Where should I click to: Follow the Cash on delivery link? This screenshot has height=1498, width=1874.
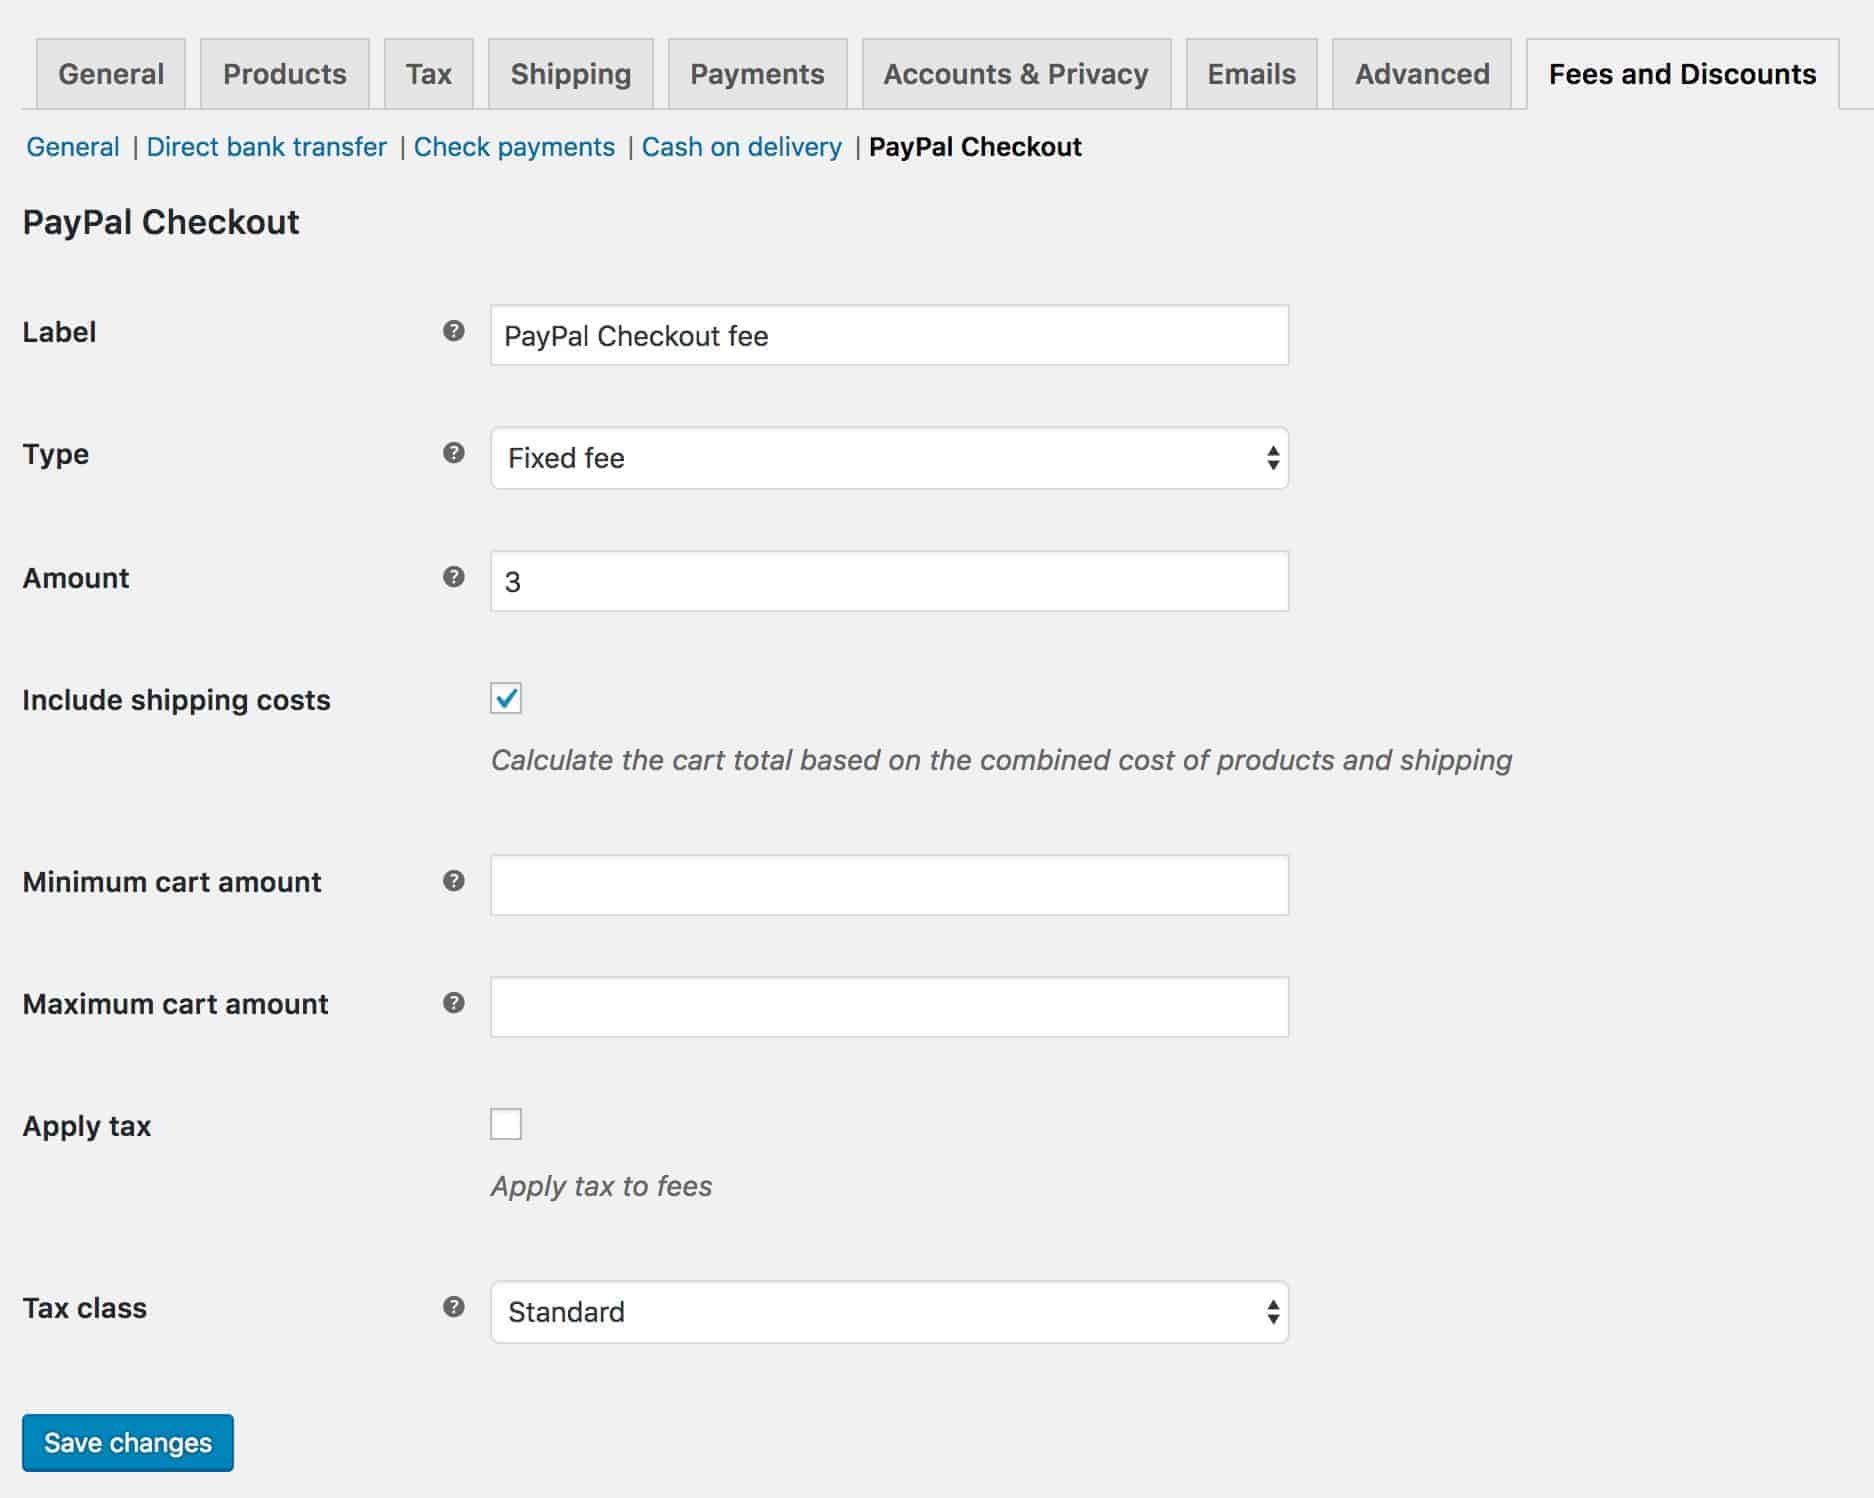coord(741,147)
